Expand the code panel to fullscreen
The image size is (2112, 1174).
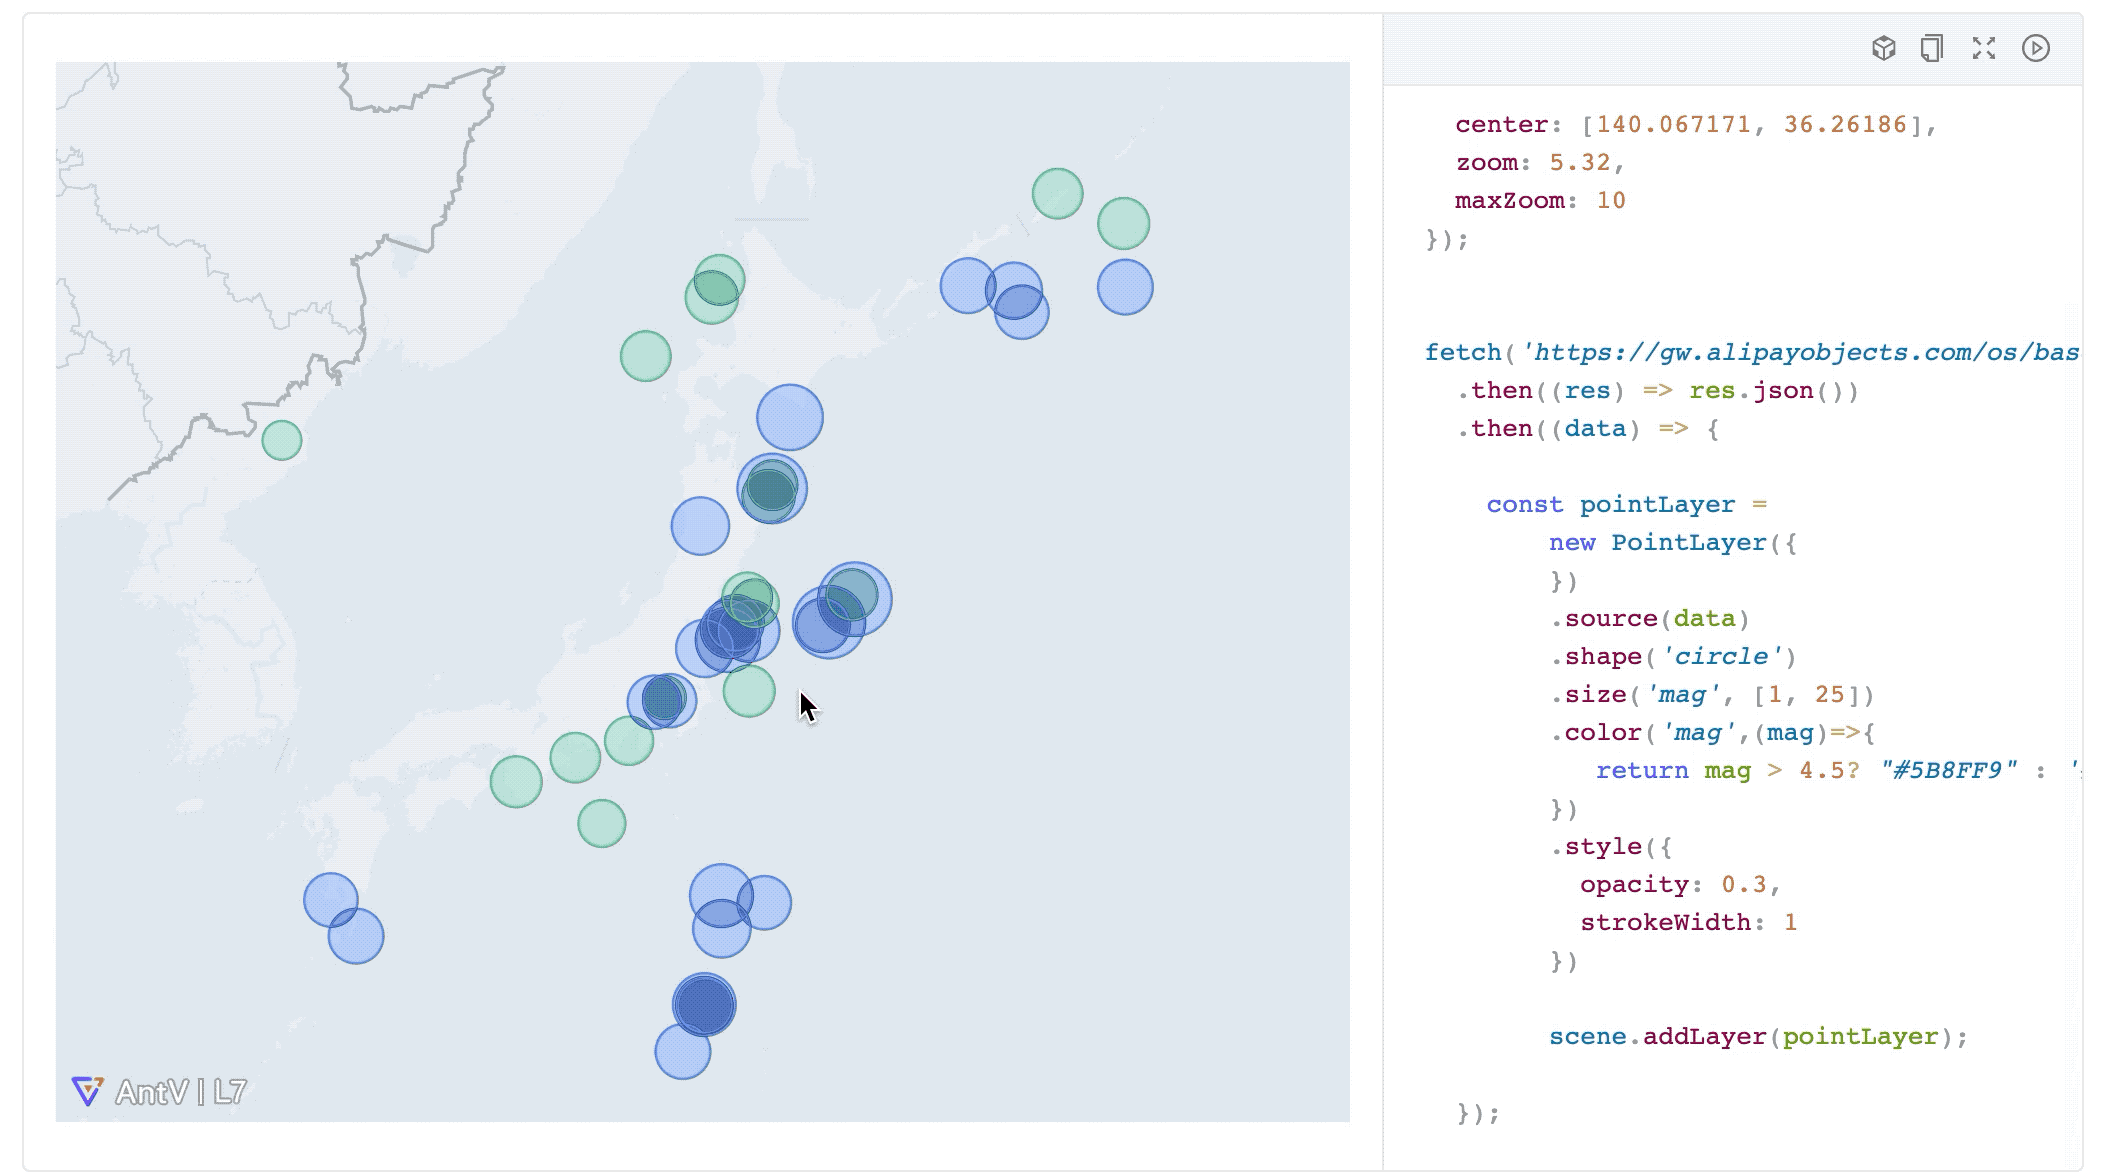click(1984, 48)
